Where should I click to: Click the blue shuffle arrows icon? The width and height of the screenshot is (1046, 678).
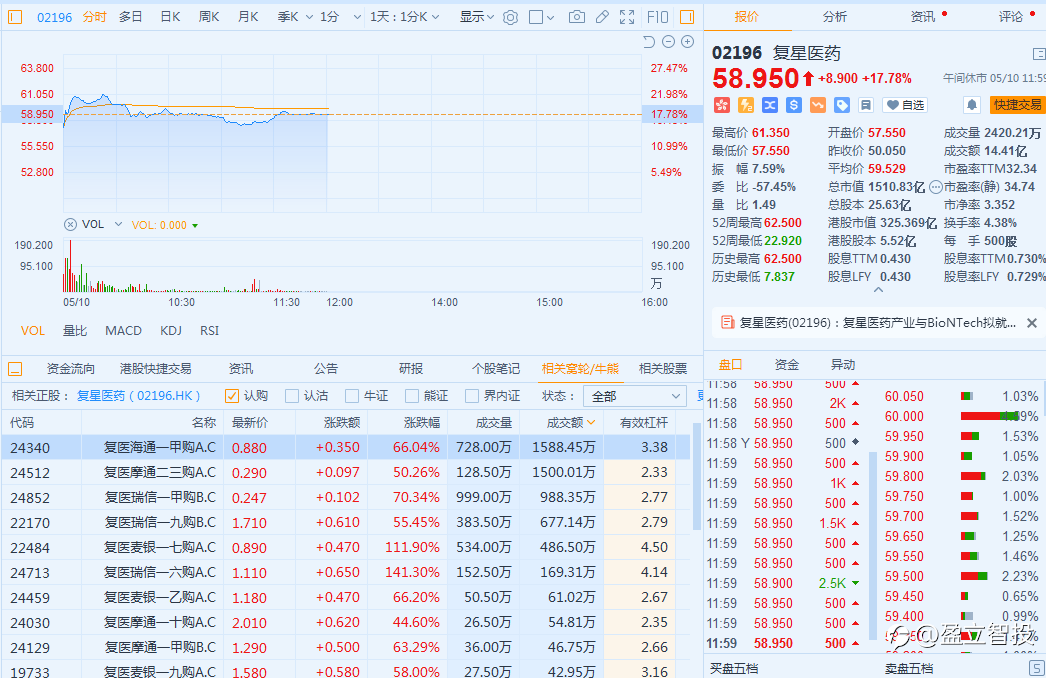[x=770, y=105]
